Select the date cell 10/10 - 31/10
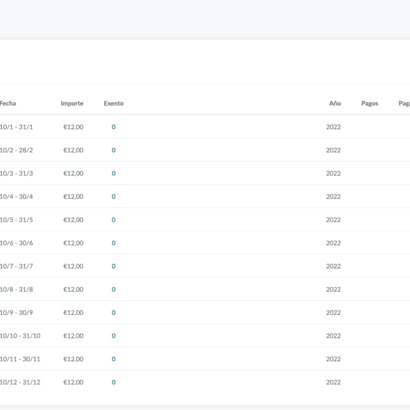 (x=20, y=336)
